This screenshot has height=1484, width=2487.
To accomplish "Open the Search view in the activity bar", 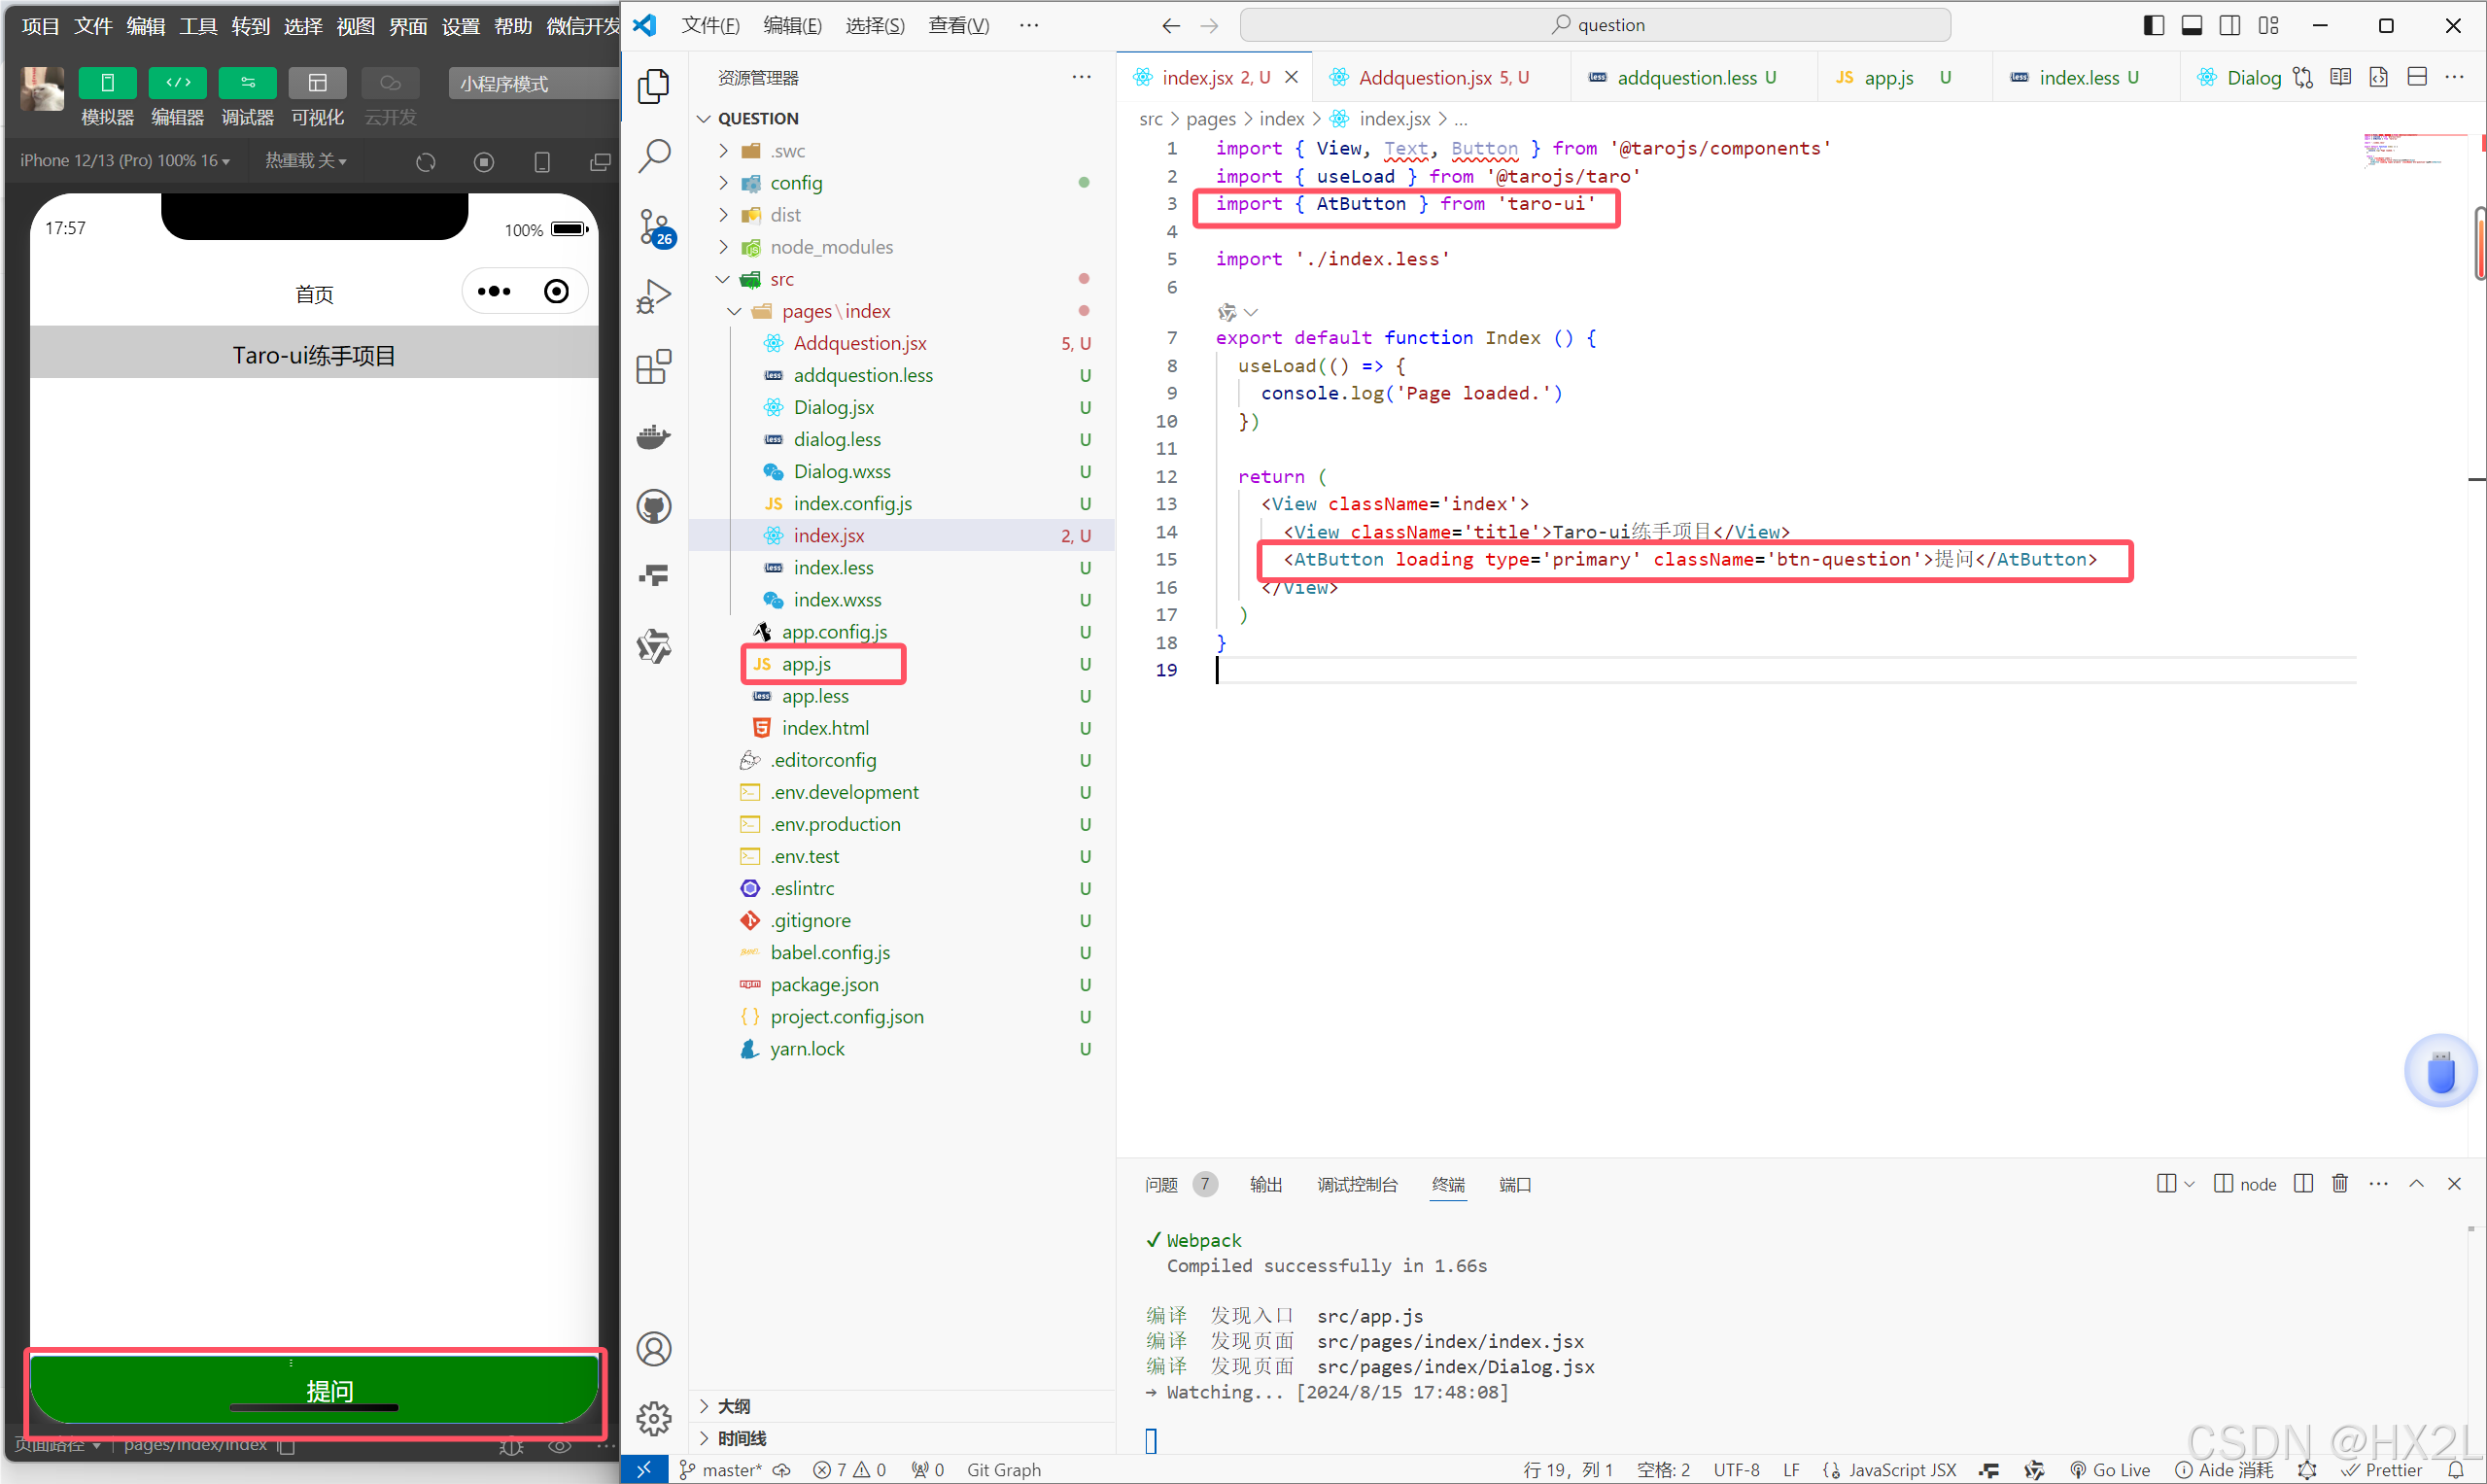I will (654, 156).
